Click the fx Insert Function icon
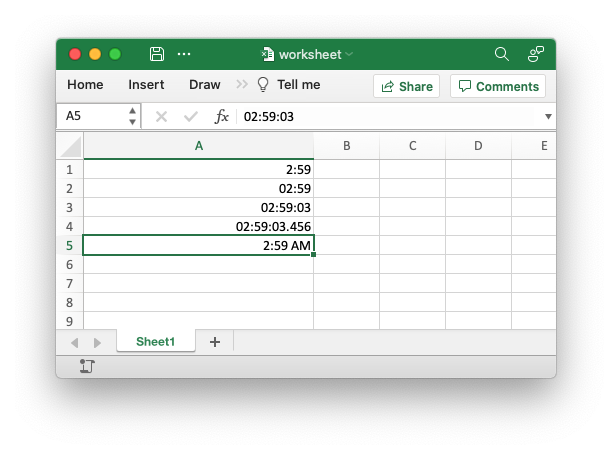 pos(221,116)
